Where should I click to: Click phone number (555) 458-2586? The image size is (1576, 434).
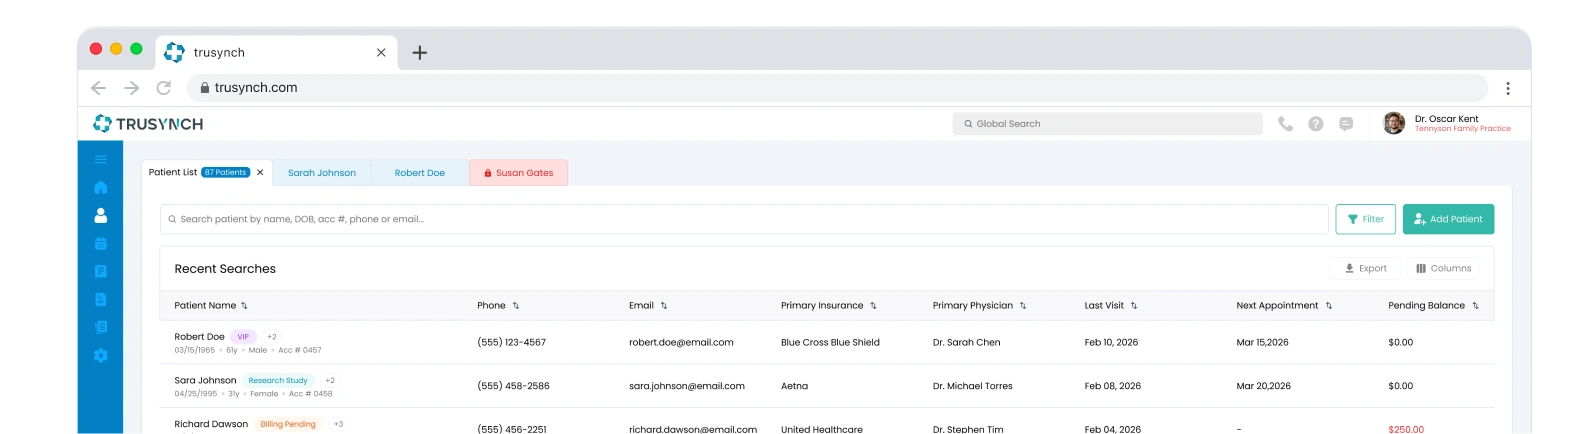pyautogui.click(x=513, y=386)
